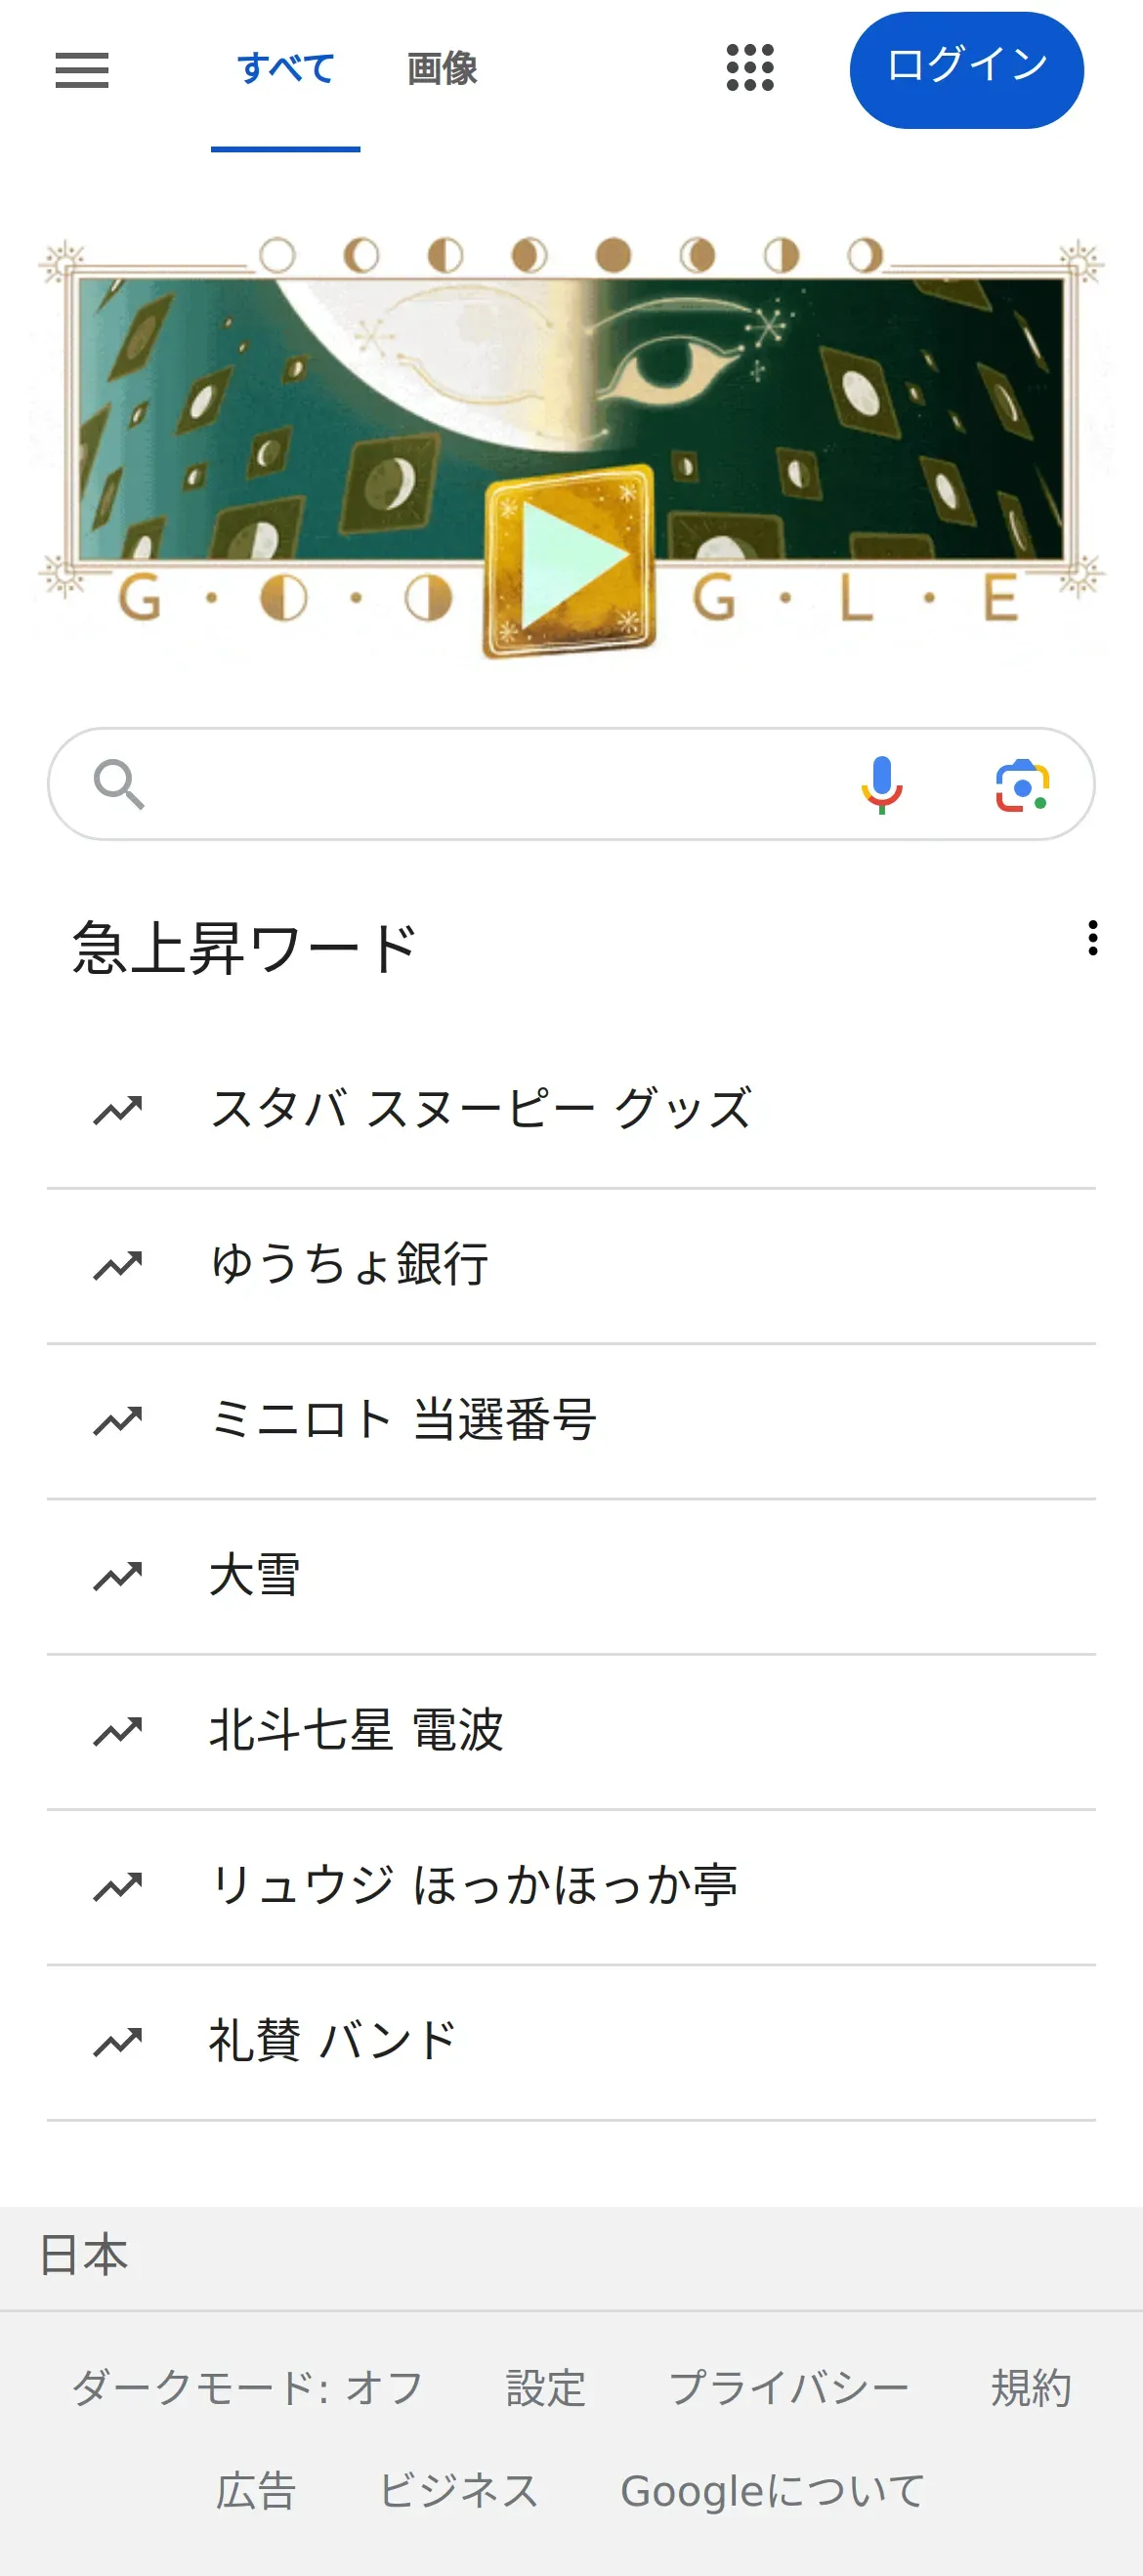
Task: Open the hamburger main menu
Action: pyautogui.click(x=82, y=70)
